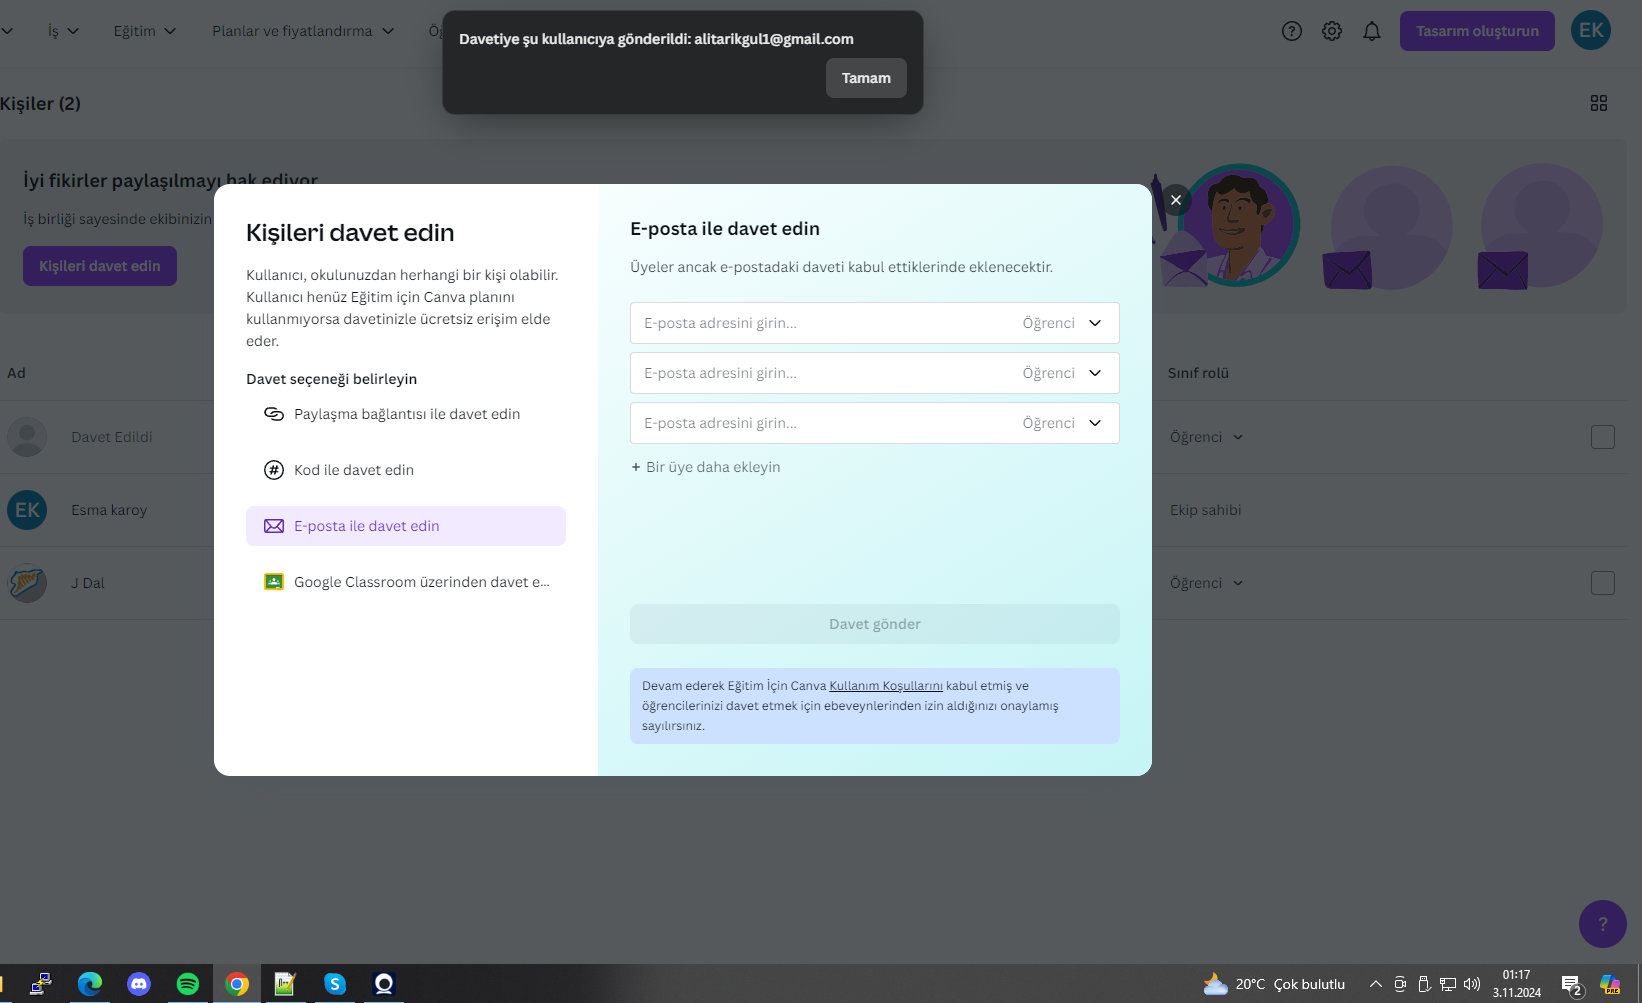Click J Dal name in list
The image size is (1642, 1003).
pos(88,583)
